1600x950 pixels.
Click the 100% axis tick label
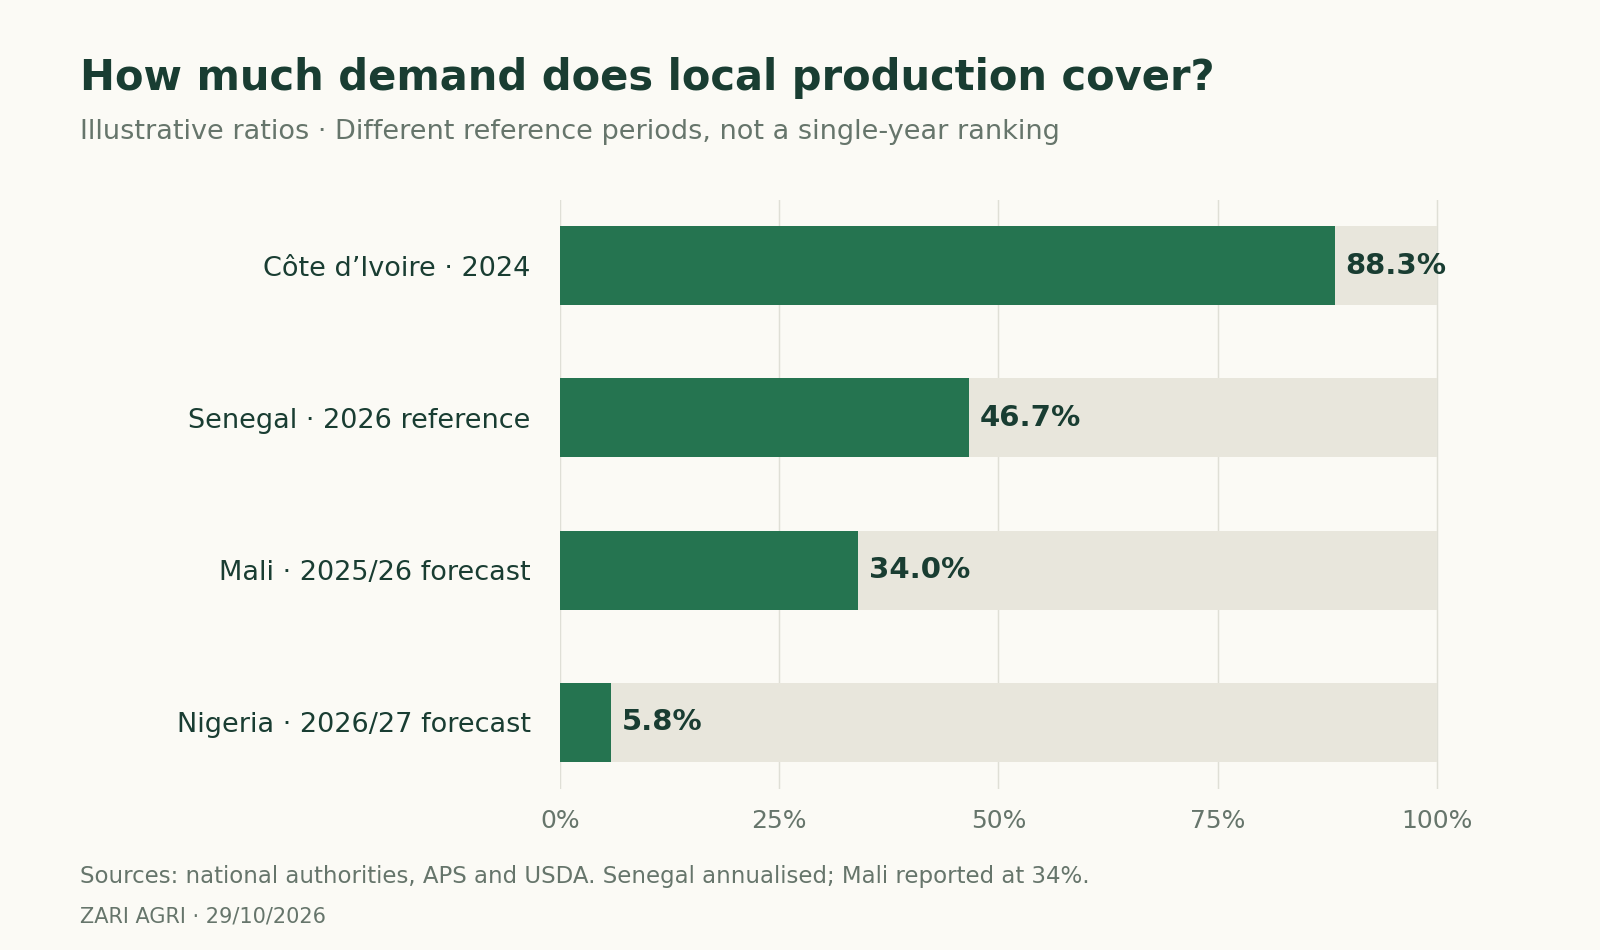(x=1437, y=820)
